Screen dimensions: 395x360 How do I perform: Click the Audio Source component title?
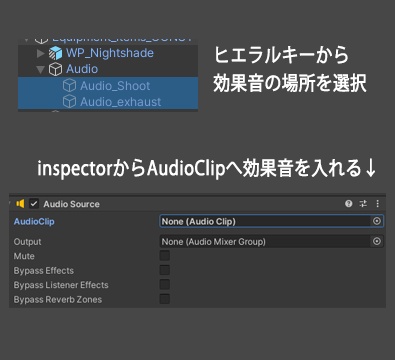(x=71, y=204)
